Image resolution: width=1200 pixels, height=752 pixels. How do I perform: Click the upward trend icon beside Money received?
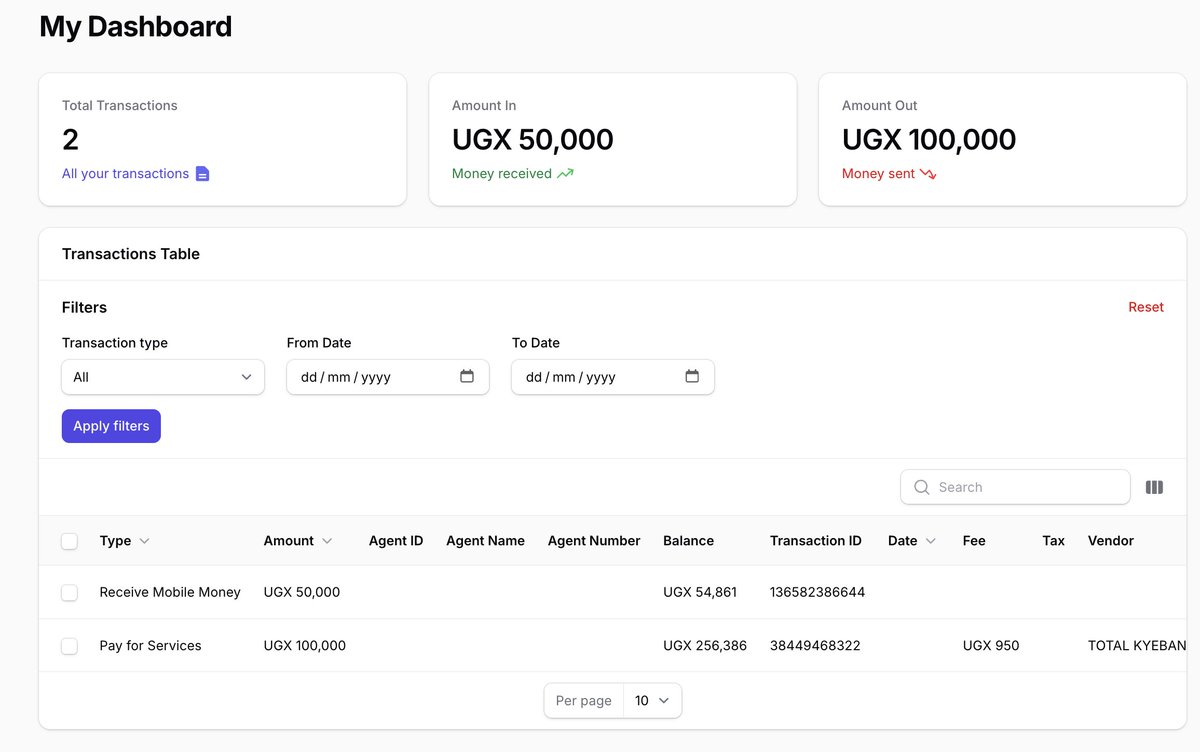[565, 174]
